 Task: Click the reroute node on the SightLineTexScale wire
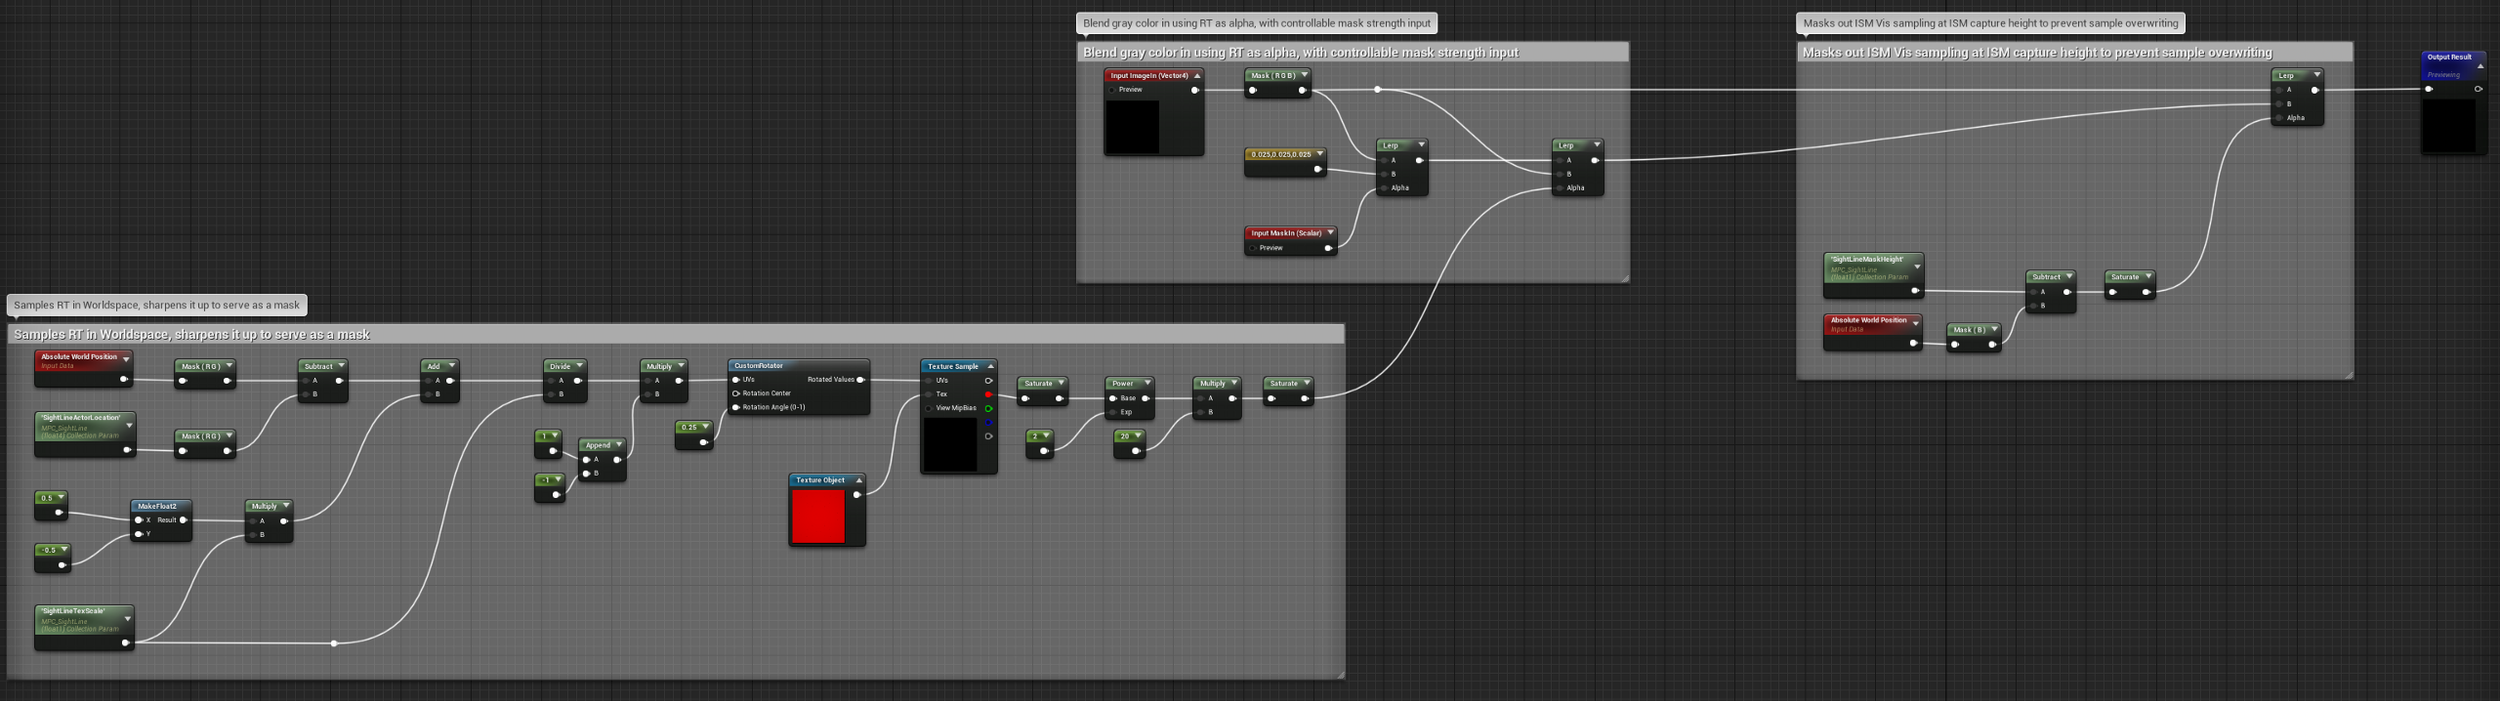[x=334, y=643]
